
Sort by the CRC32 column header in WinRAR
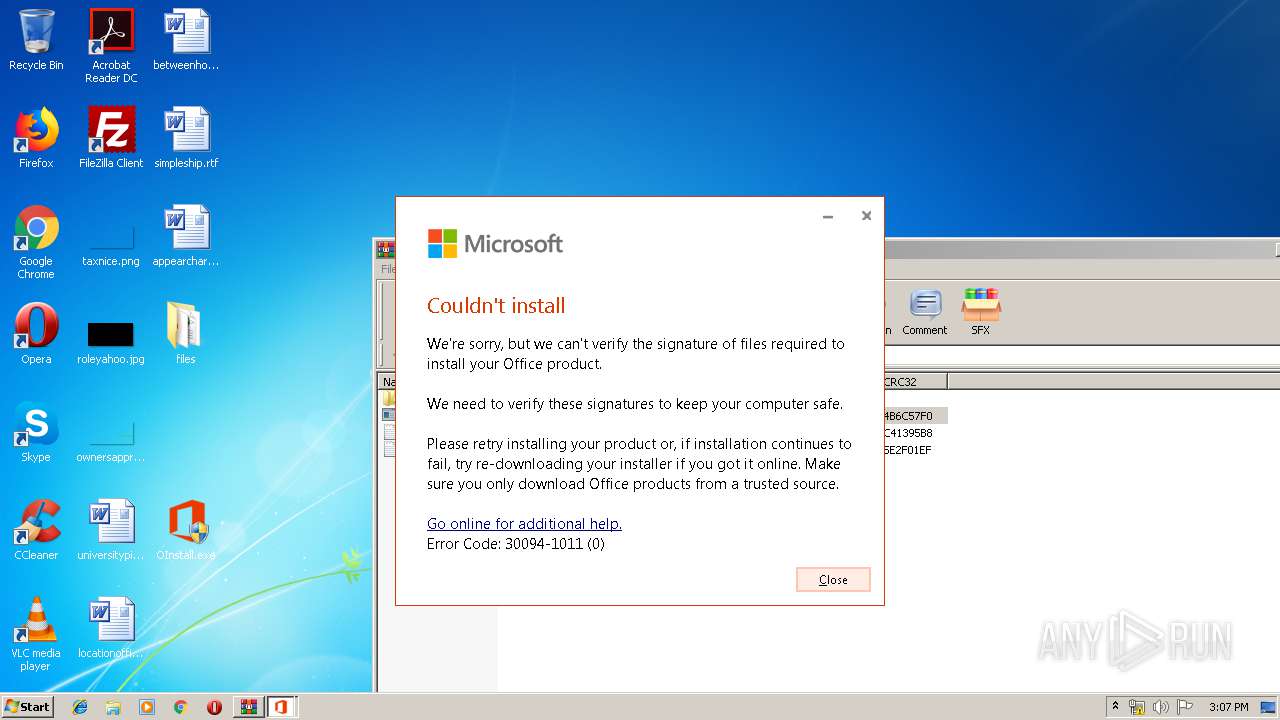[913, 382]
